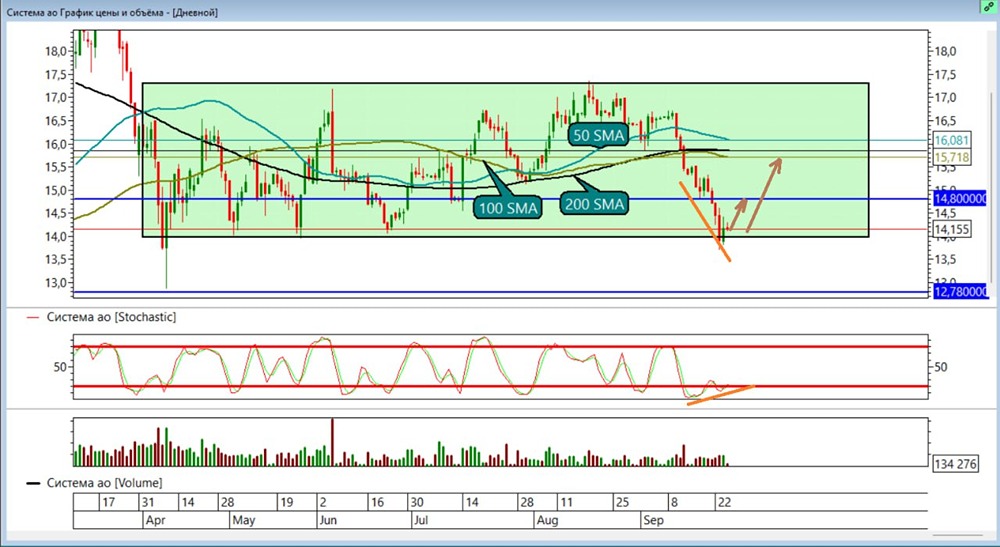This screenshot has width=1000, height=547.
Task: Click the '50' label right of stochastic panel
Action: point(941,367)
